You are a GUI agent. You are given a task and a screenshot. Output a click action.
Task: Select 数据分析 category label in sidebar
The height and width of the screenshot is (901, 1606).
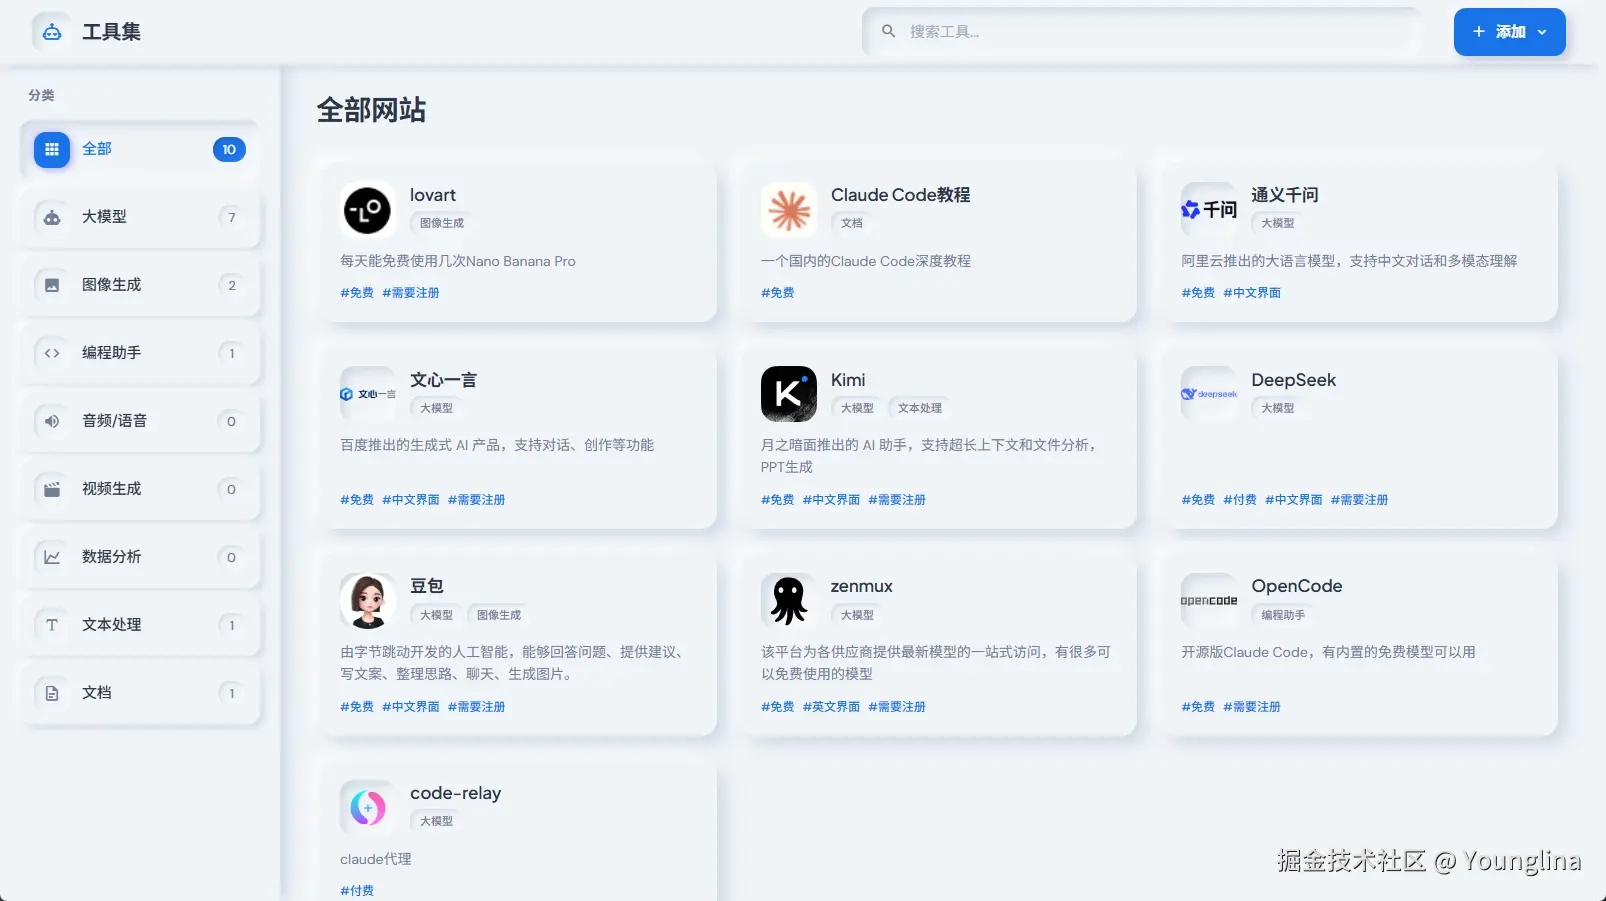[112, 557]
